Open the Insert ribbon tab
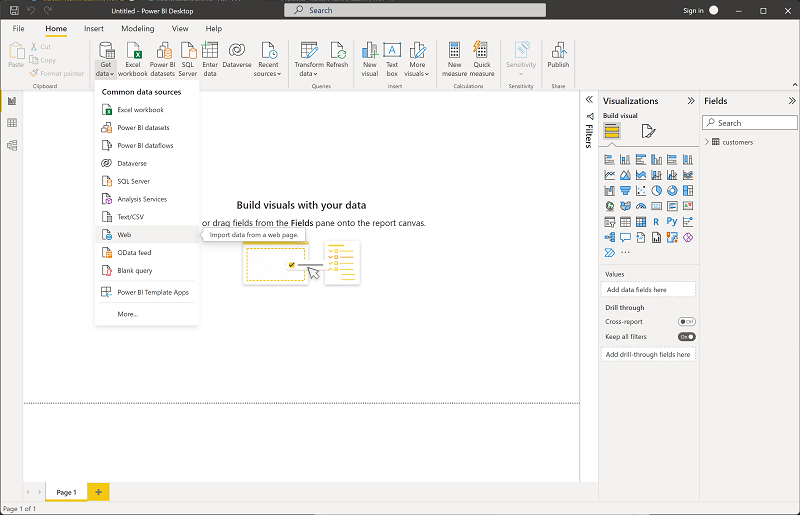The width and height of the screenshot is (800, 515). 94,29
